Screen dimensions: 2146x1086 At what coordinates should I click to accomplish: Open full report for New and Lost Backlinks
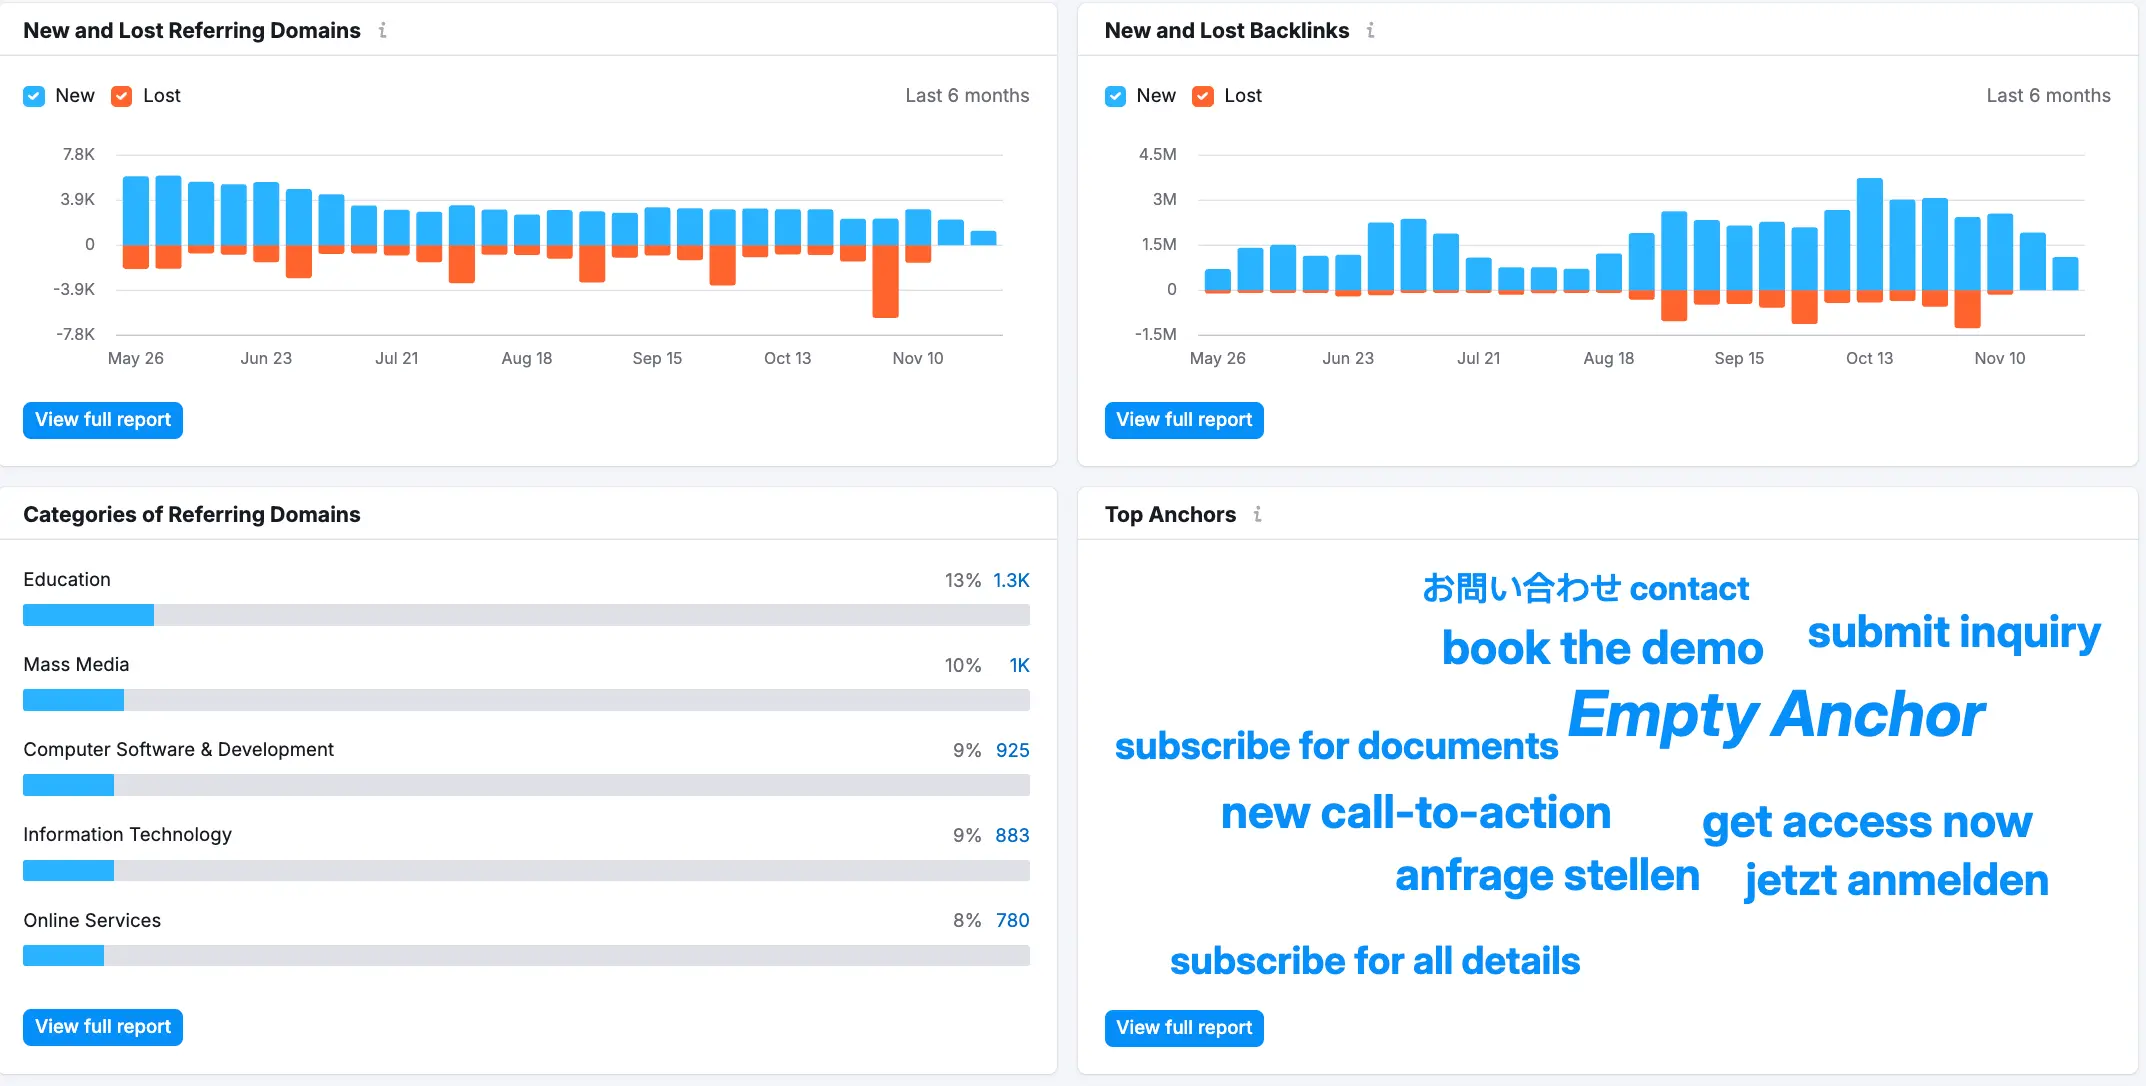click(1183, 420)
